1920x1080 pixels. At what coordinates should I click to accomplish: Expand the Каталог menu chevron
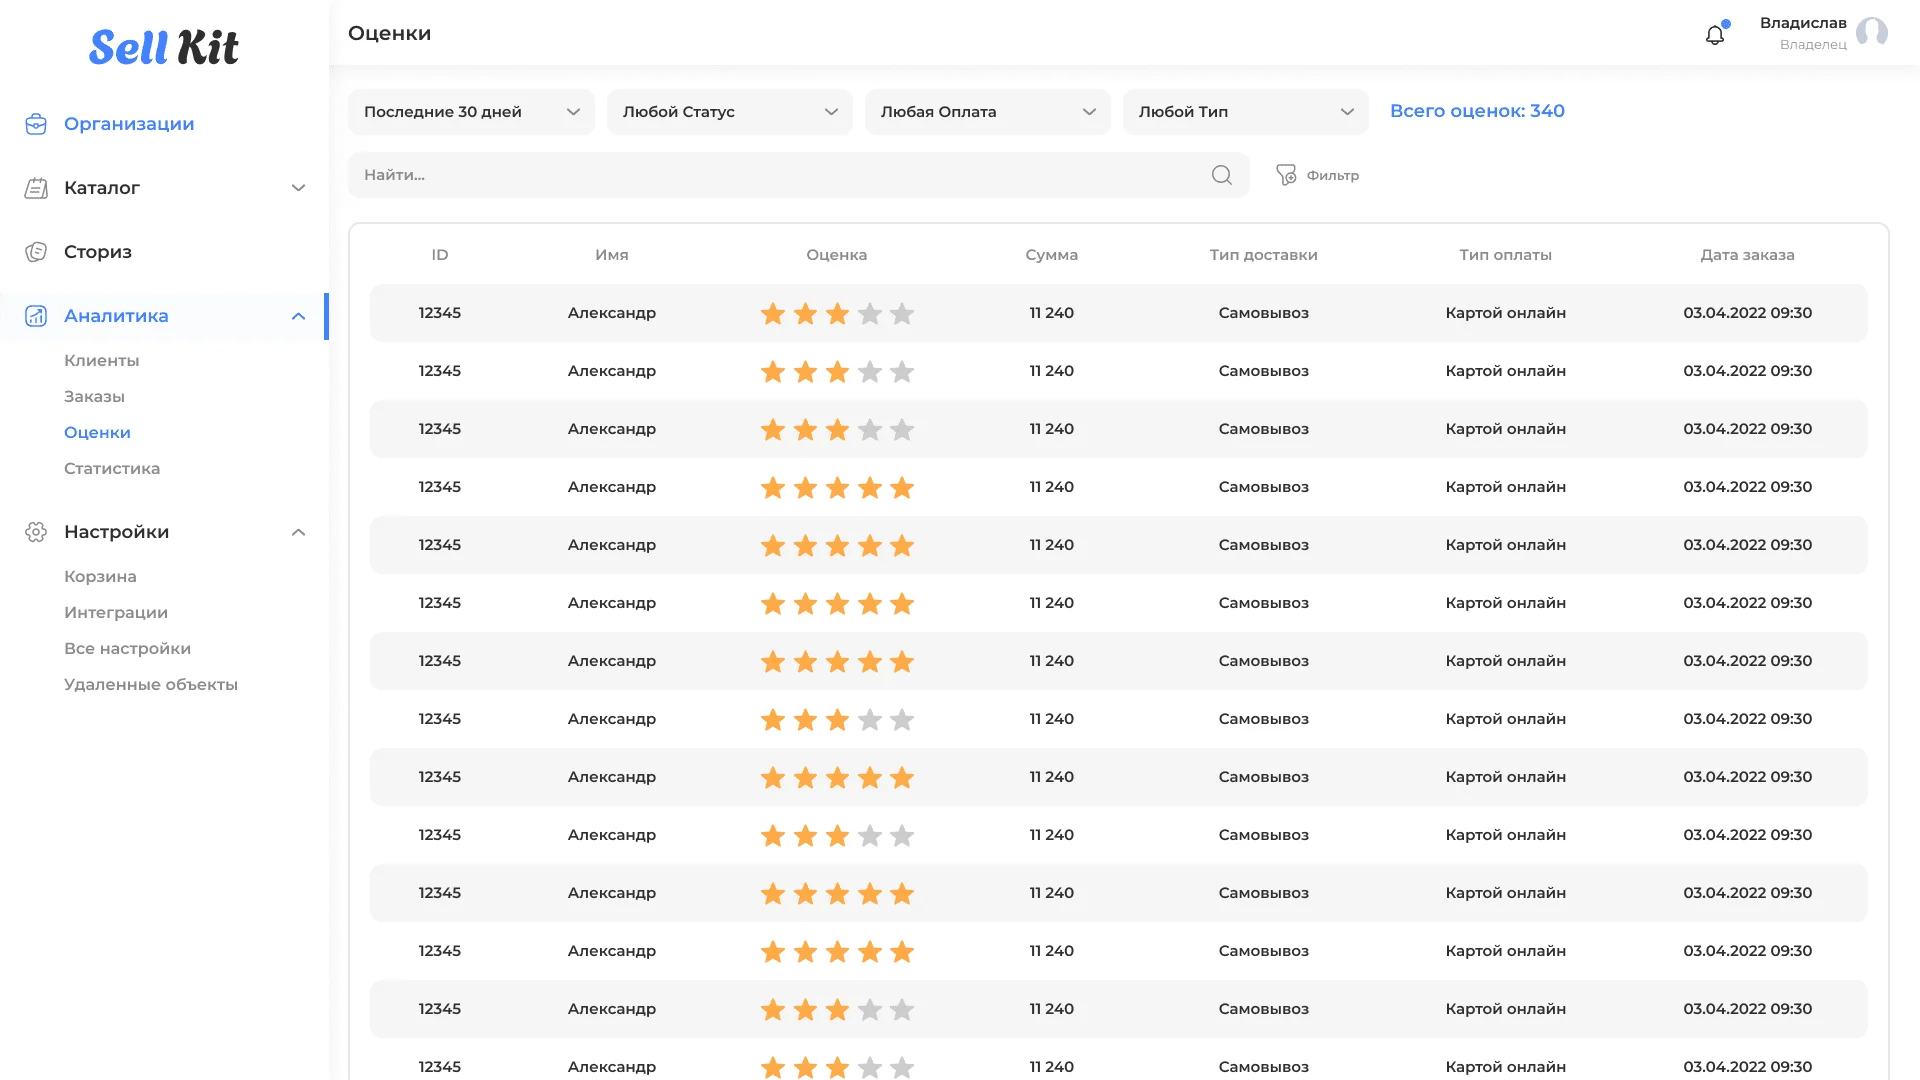coord(298,188)
